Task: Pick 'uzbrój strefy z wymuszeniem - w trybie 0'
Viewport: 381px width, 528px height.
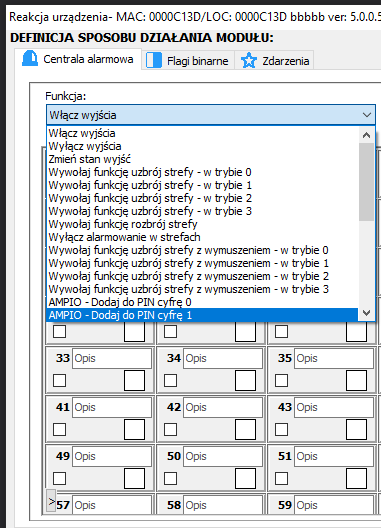Action: point(202,250)
